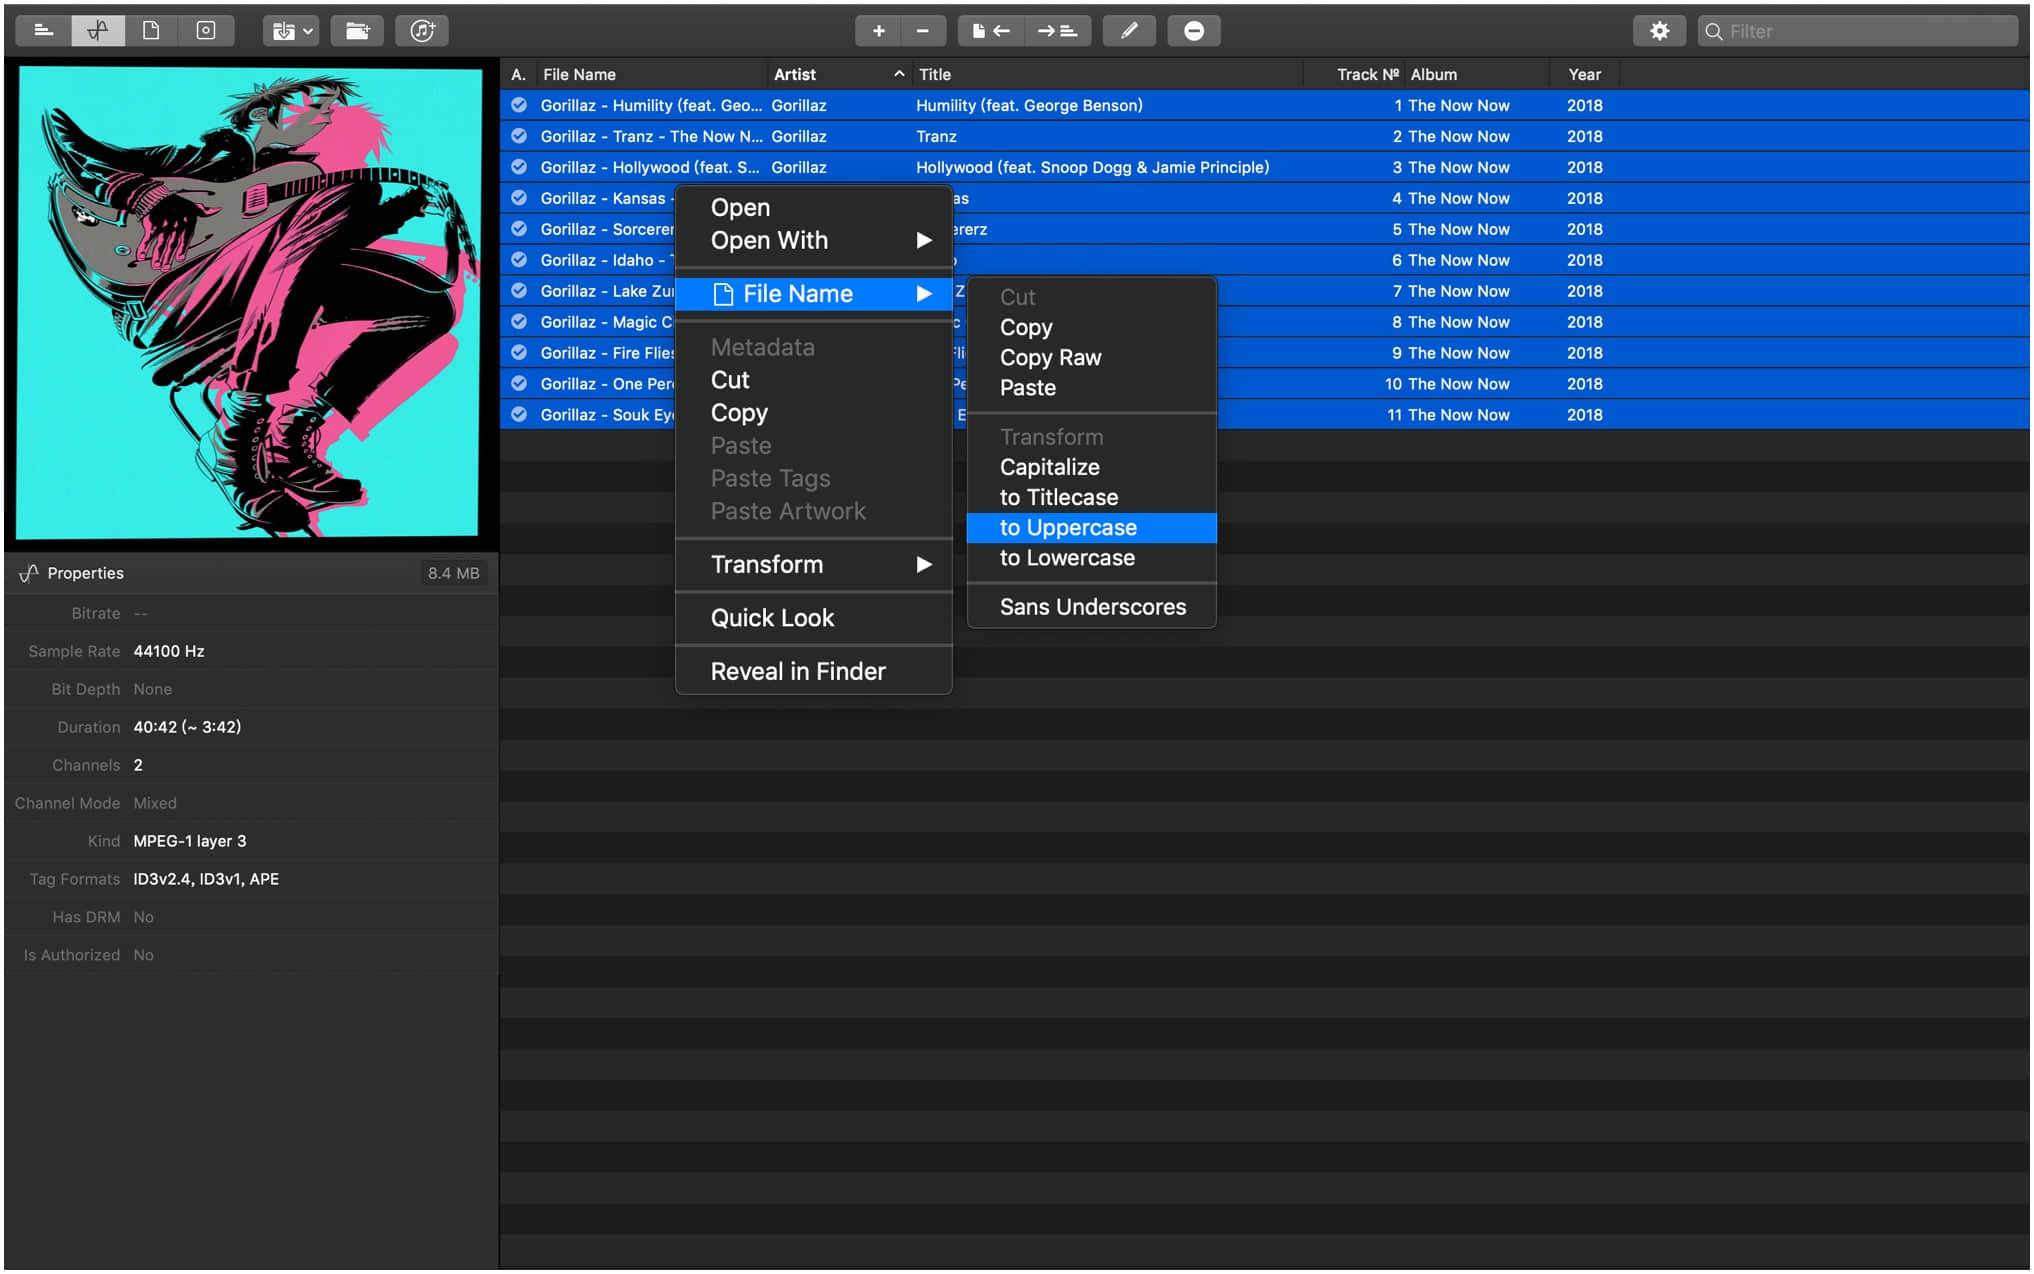The image size is (2034, 1274).
Task: Click the 'Gorillaz - Tranz' file name
Action: pyautogui.click(x=651, y=136)
